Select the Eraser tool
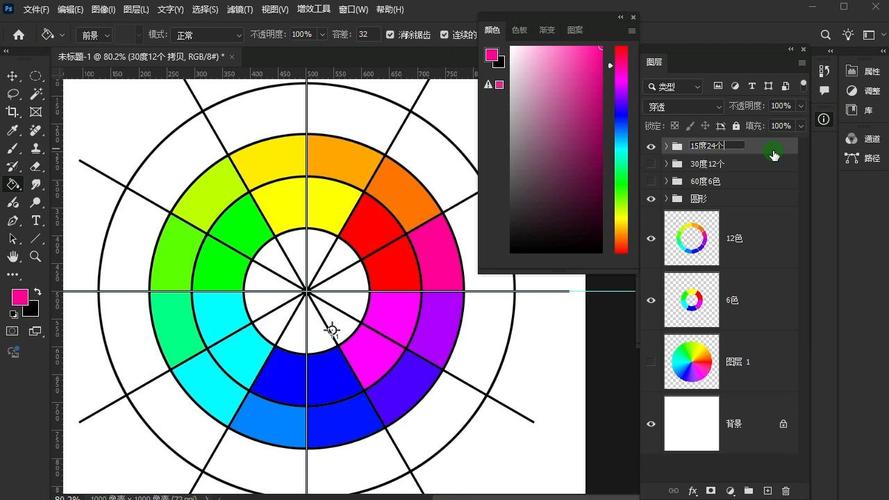The width and height of the screenshot is (889, 500). click(x=35, y=167)
